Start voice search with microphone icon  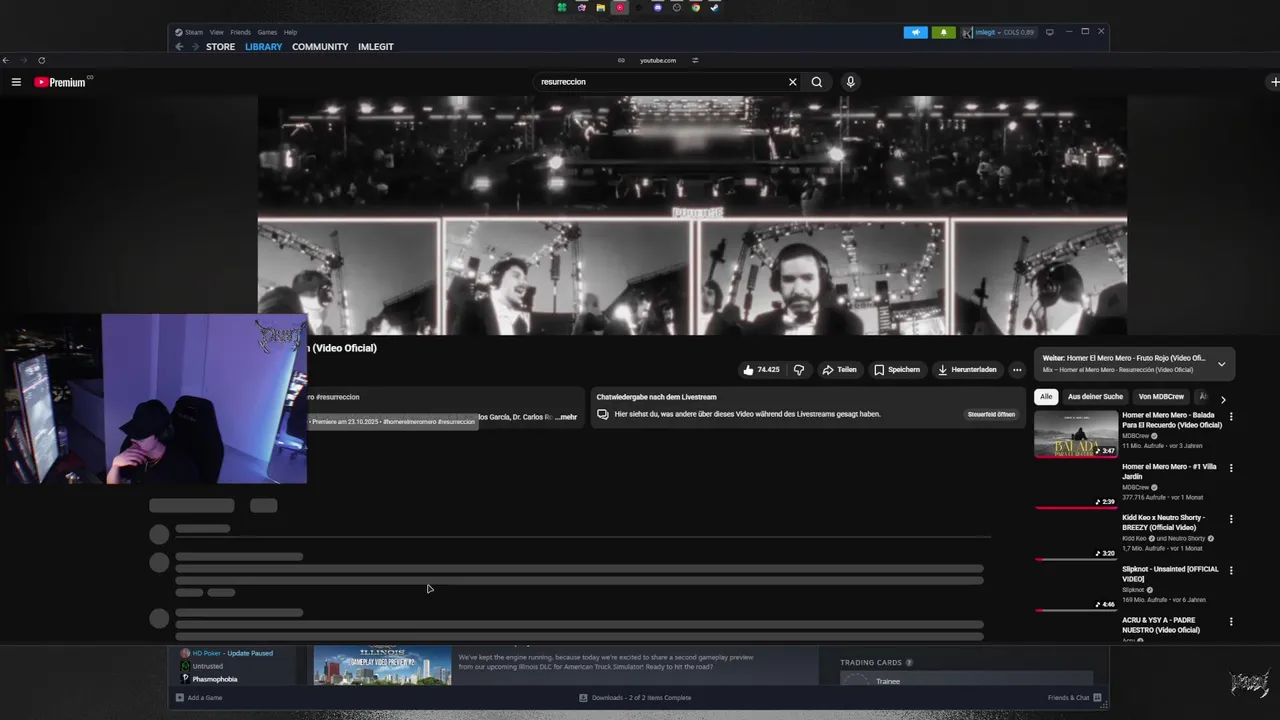(850, 82)
